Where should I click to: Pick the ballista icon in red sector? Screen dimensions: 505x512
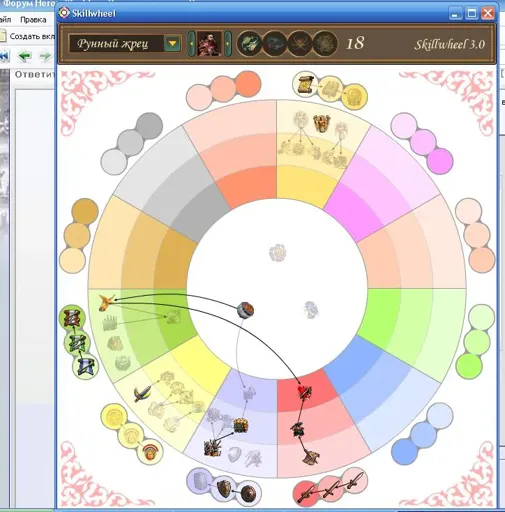[311, 457]
